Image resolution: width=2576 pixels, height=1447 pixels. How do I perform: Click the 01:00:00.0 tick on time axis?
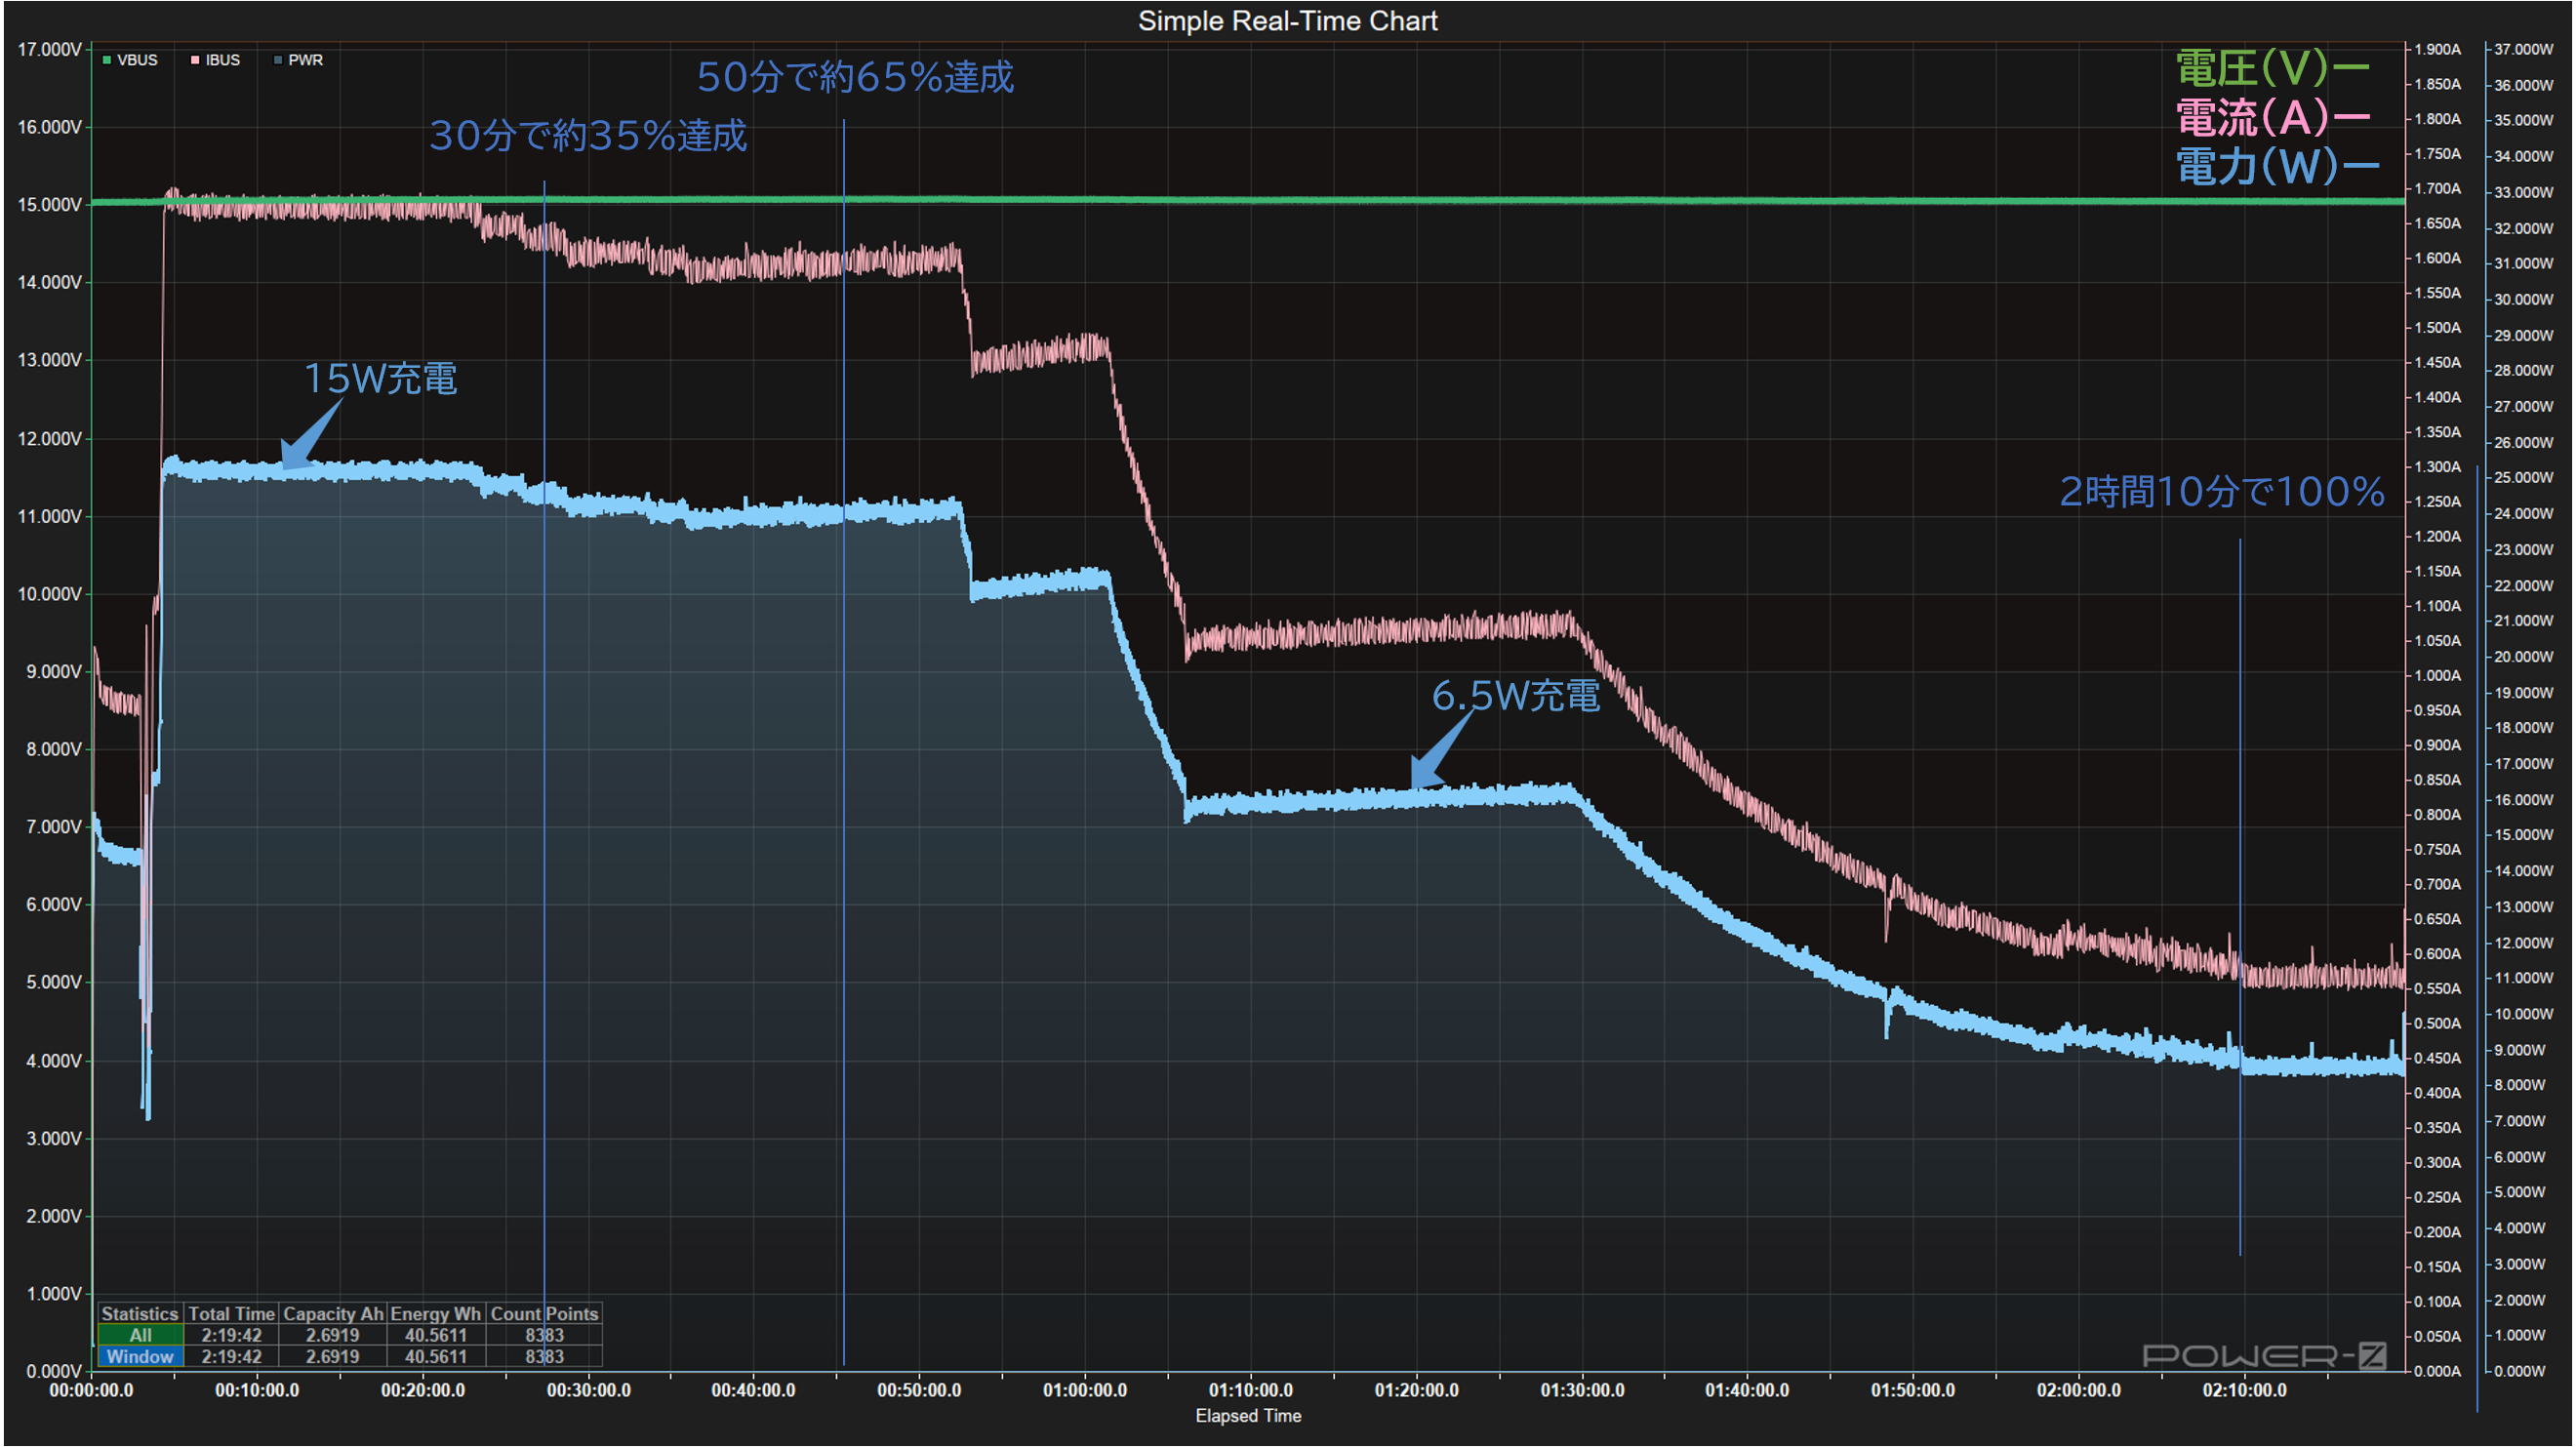click(1084, 1390)
